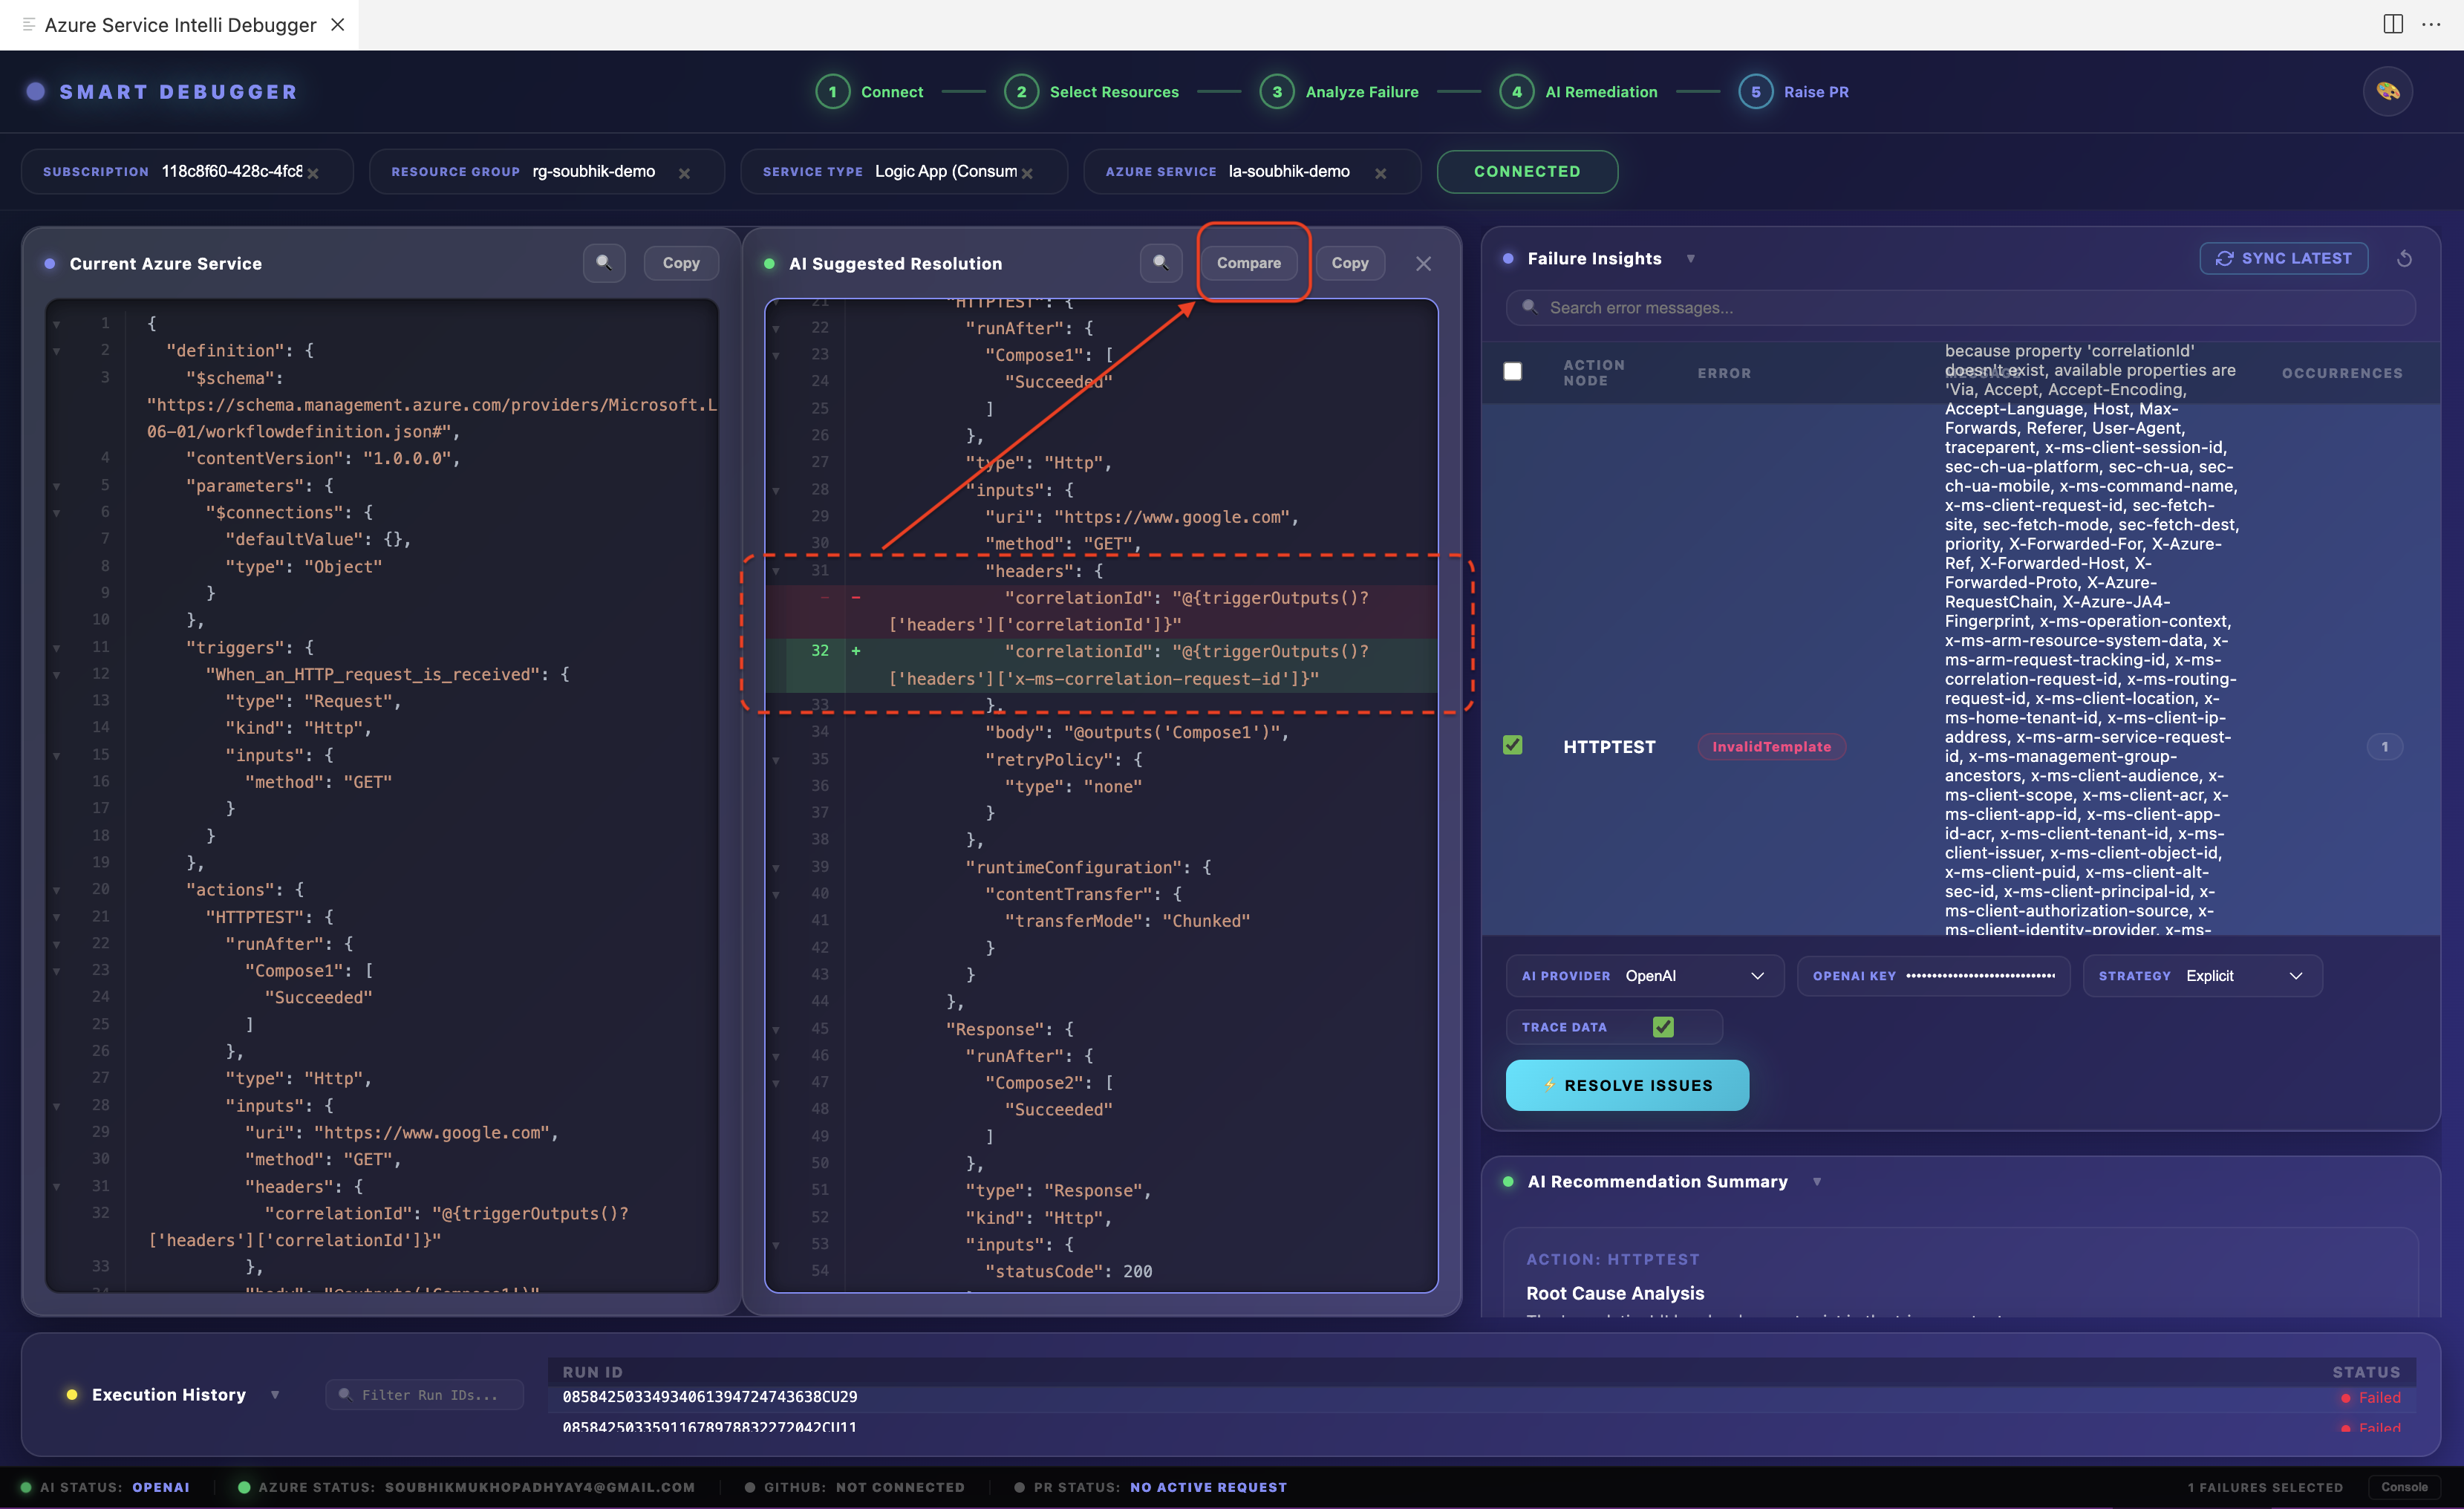Collapse the Execution History section

coord(275,1395)
